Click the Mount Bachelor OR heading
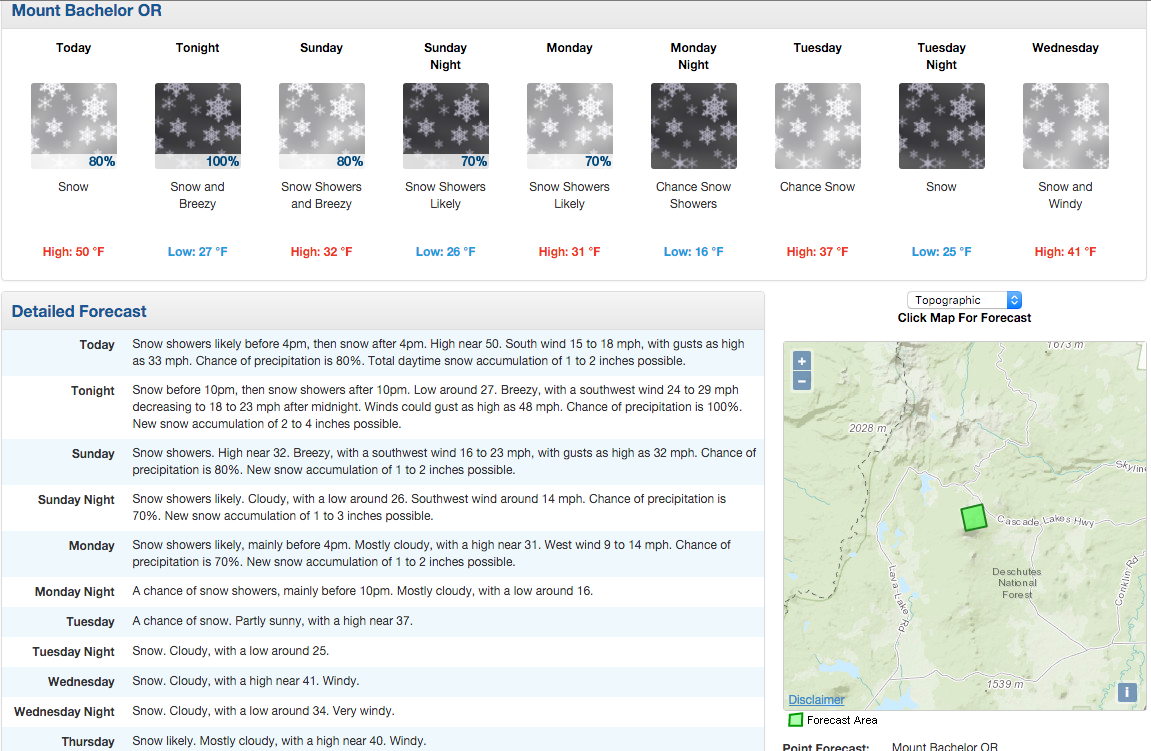Screen dimensions: 1151x751 [x=87, y=10]
